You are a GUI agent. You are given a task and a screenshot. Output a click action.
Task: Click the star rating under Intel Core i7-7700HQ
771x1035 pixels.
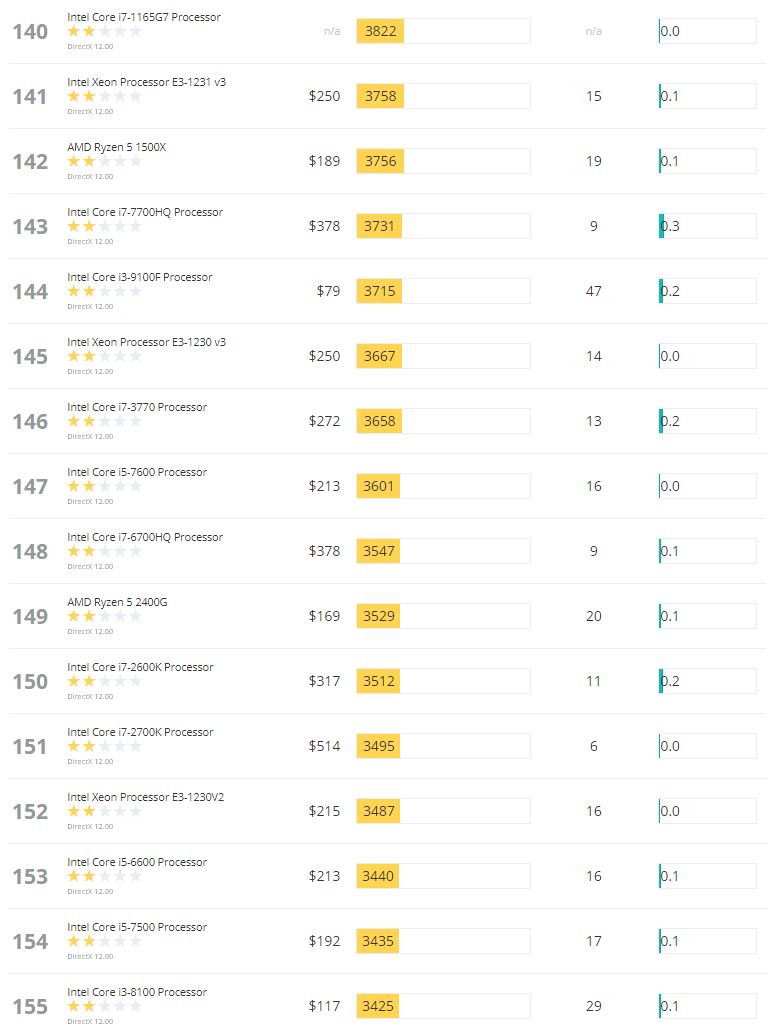click(x=104, y=226)
